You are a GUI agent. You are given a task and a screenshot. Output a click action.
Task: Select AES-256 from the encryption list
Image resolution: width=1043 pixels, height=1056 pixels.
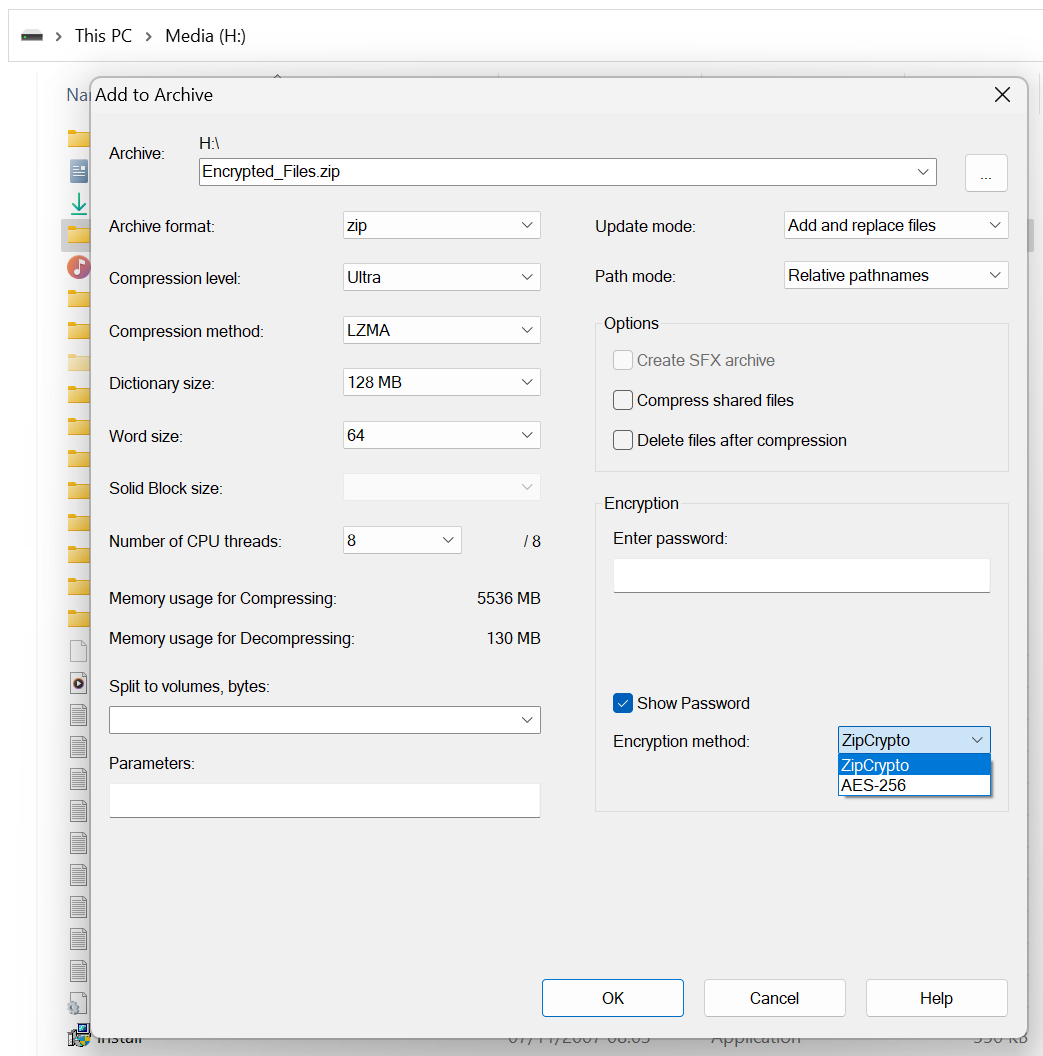tap(914, 785)
